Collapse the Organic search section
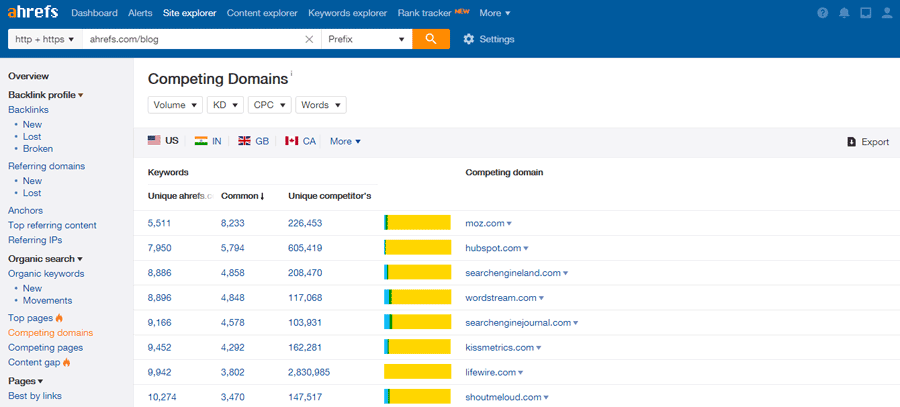This screenshot has height=407, width=900. point(45,259)
